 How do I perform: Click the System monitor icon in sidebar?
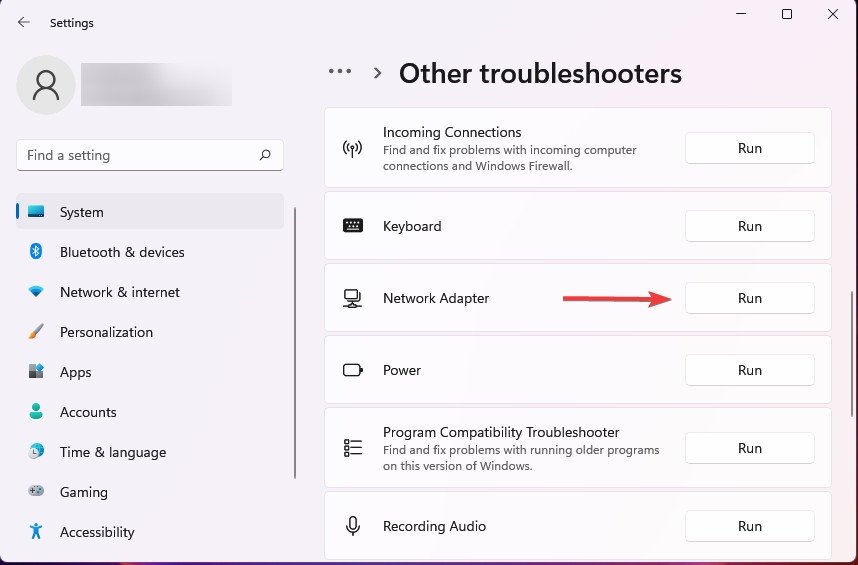pyautogui.click(x=36, y=212)
